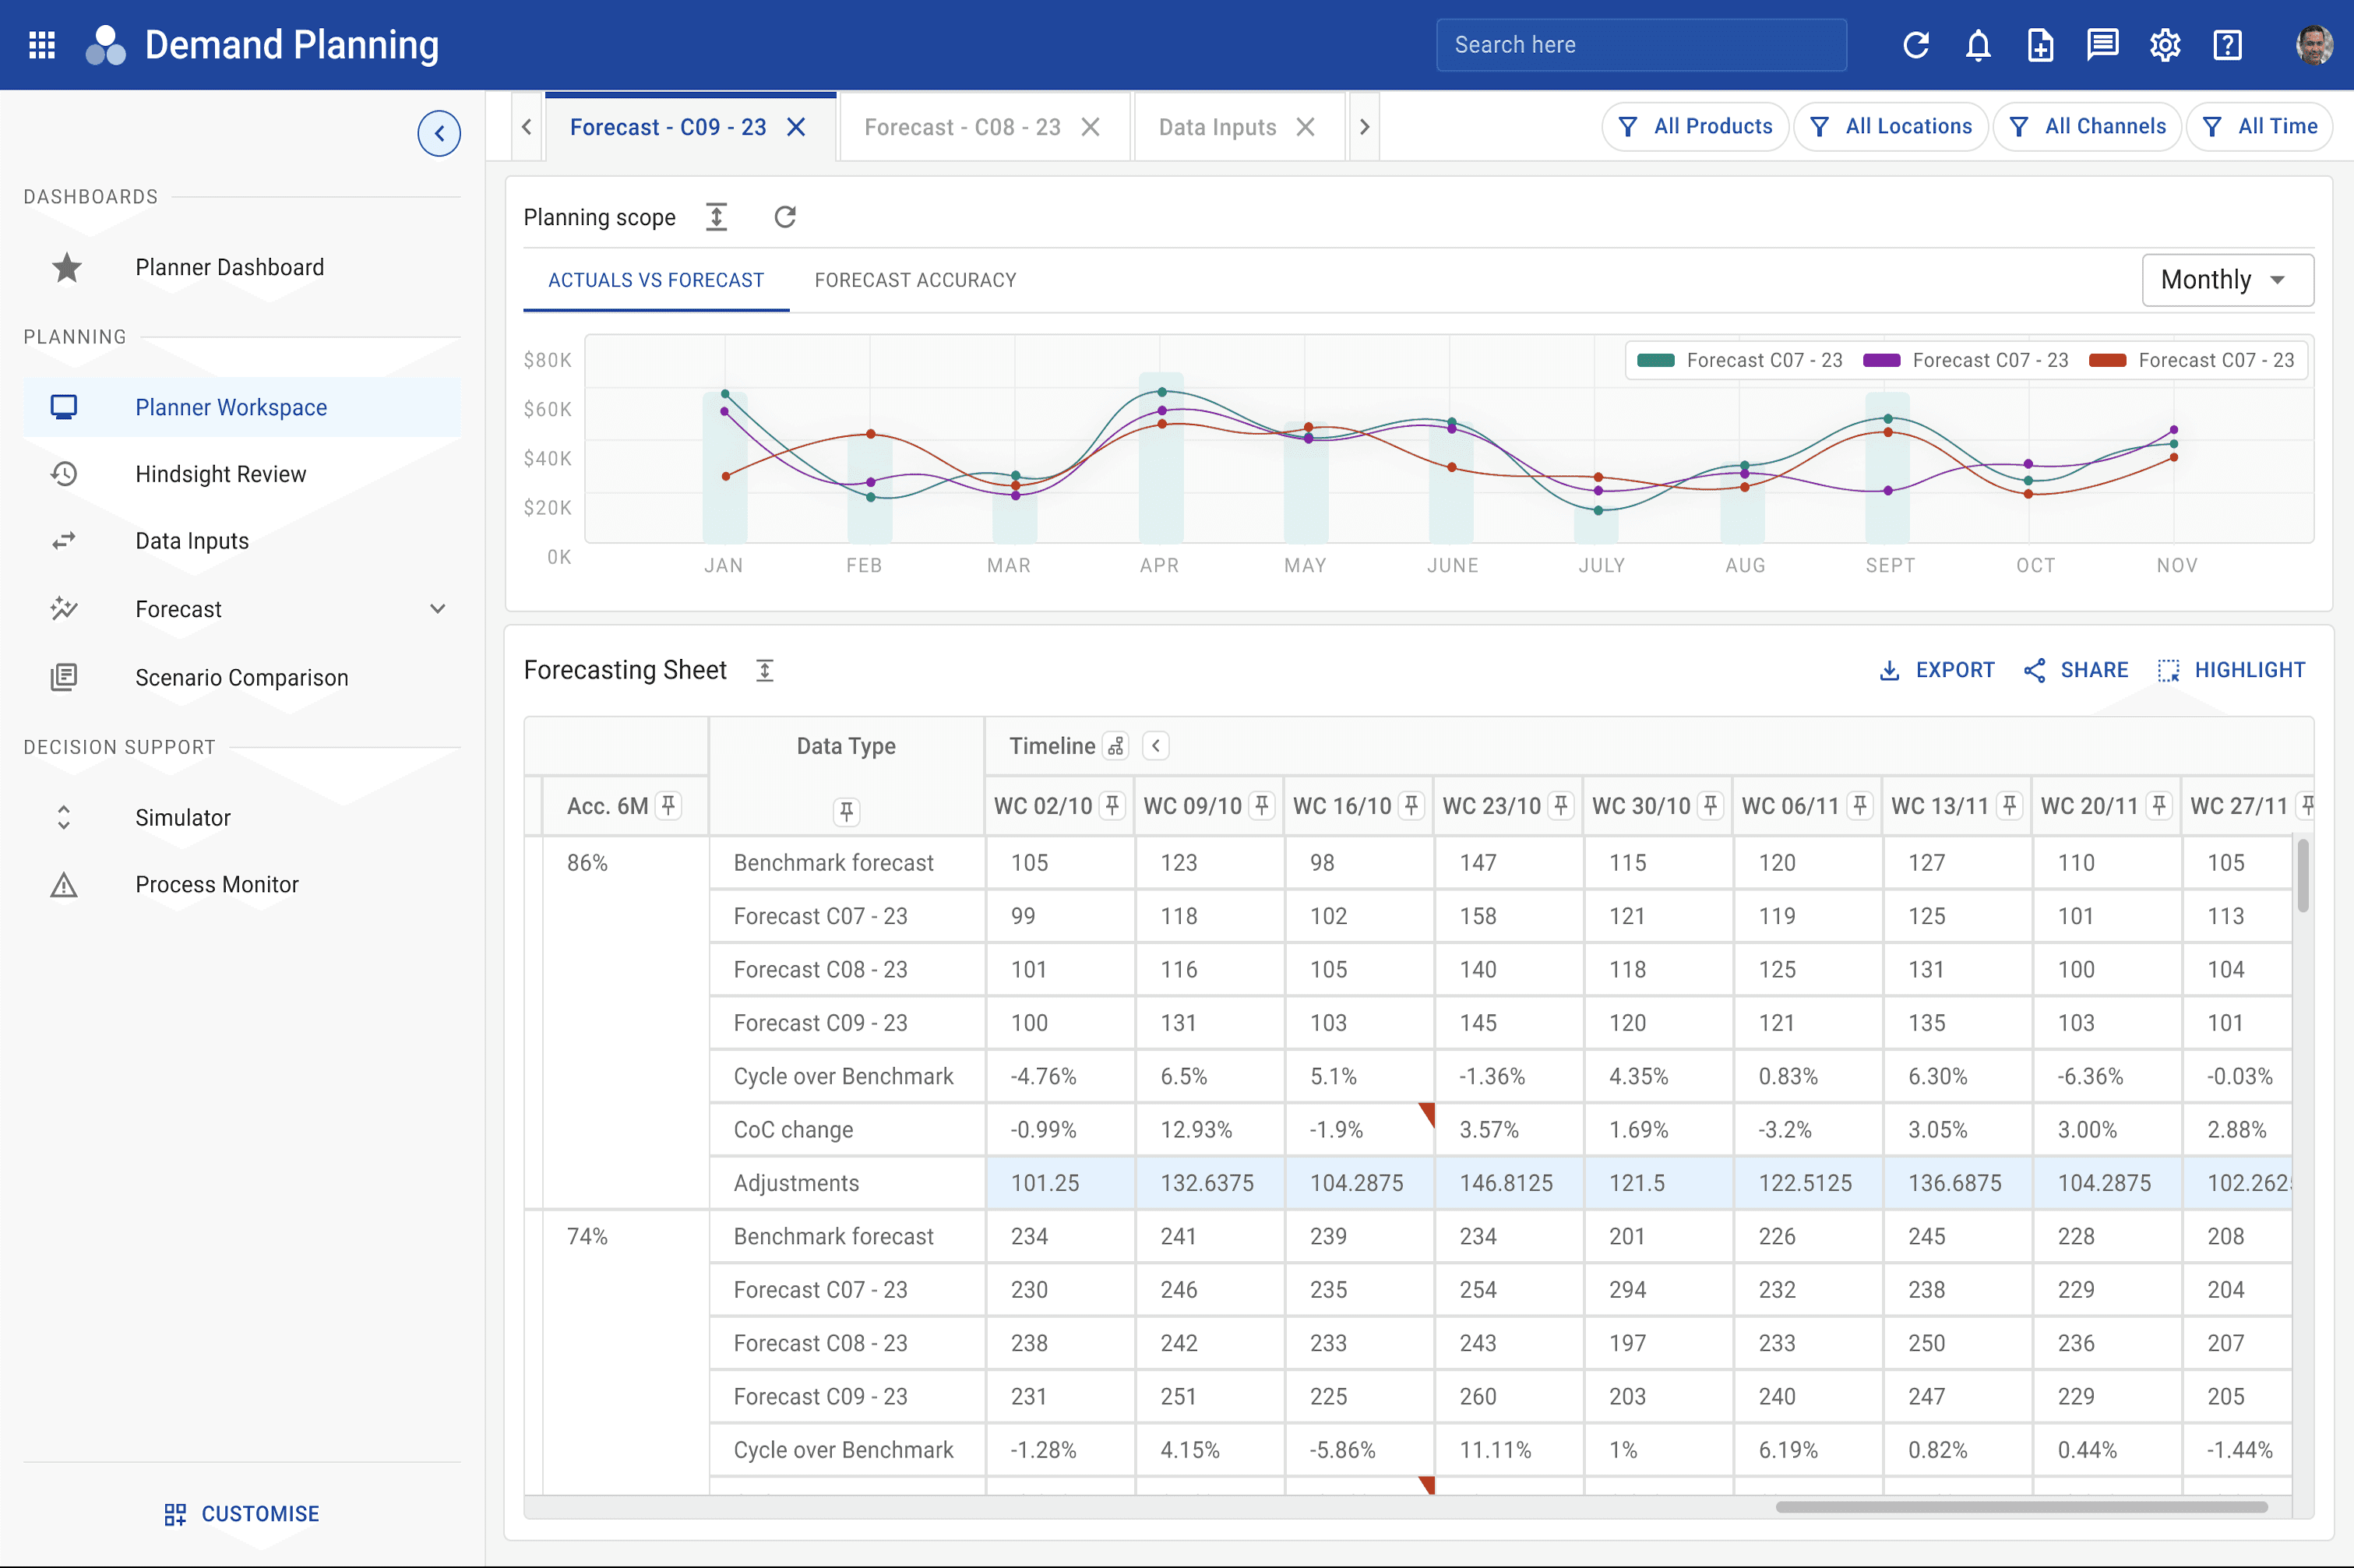Click the Export button
The image size is (2354, 1568).
coord(1936,670)
